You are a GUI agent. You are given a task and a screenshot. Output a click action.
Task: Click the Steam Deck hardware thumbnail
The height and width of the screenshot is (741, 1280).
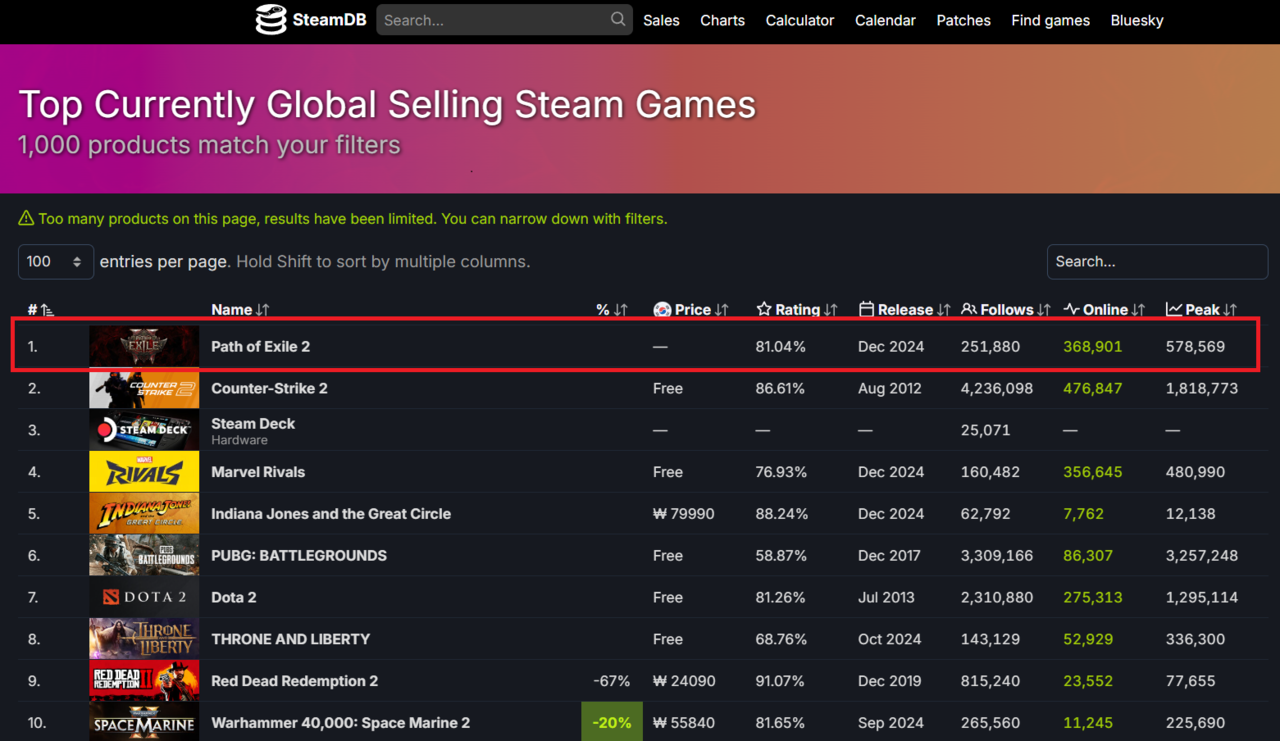tap(144, 430)
